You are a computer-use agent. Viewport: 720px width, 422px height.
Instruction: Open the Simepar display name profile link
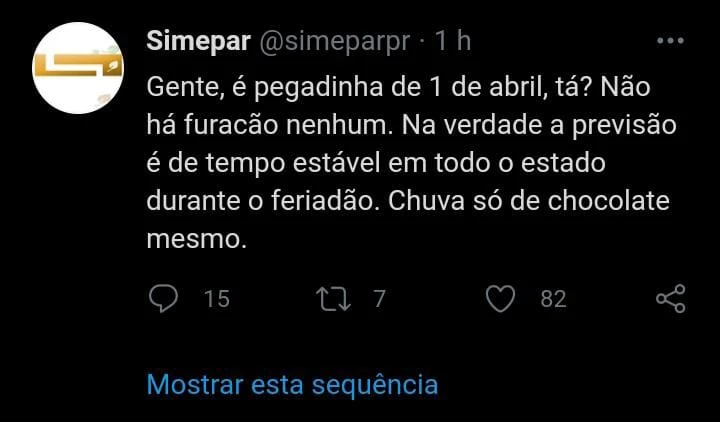(199, 42)
